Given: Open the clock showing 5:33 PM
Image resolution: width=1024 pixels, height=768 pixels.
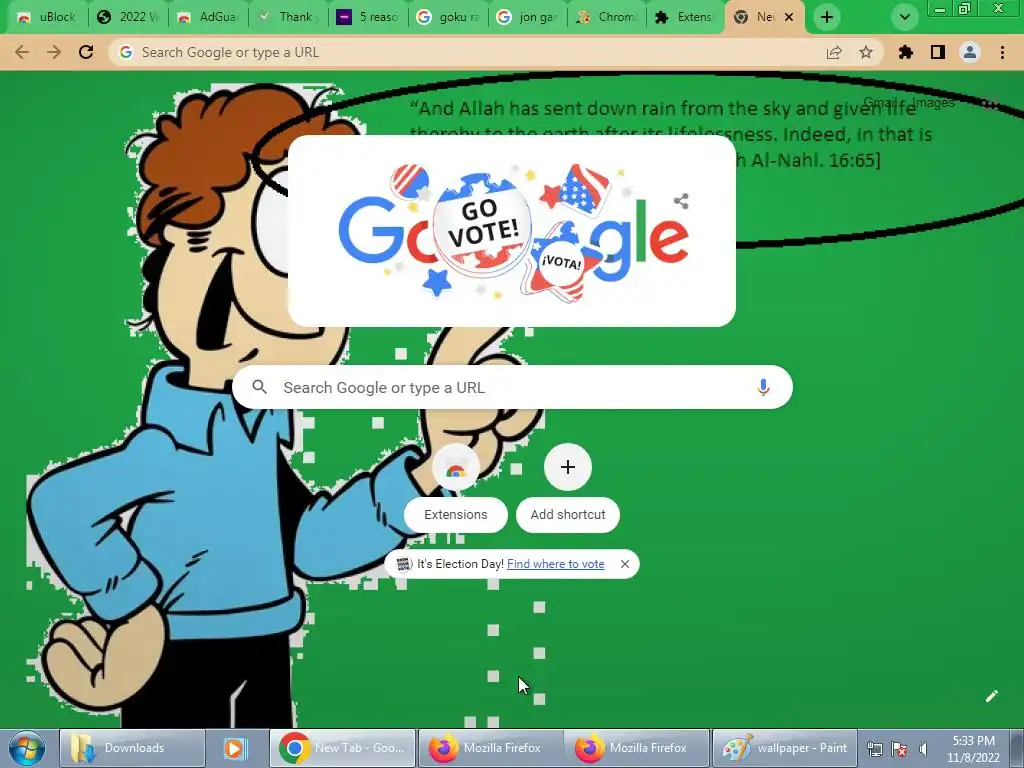Looking at the screenshot, I should (x=974, y=749).
